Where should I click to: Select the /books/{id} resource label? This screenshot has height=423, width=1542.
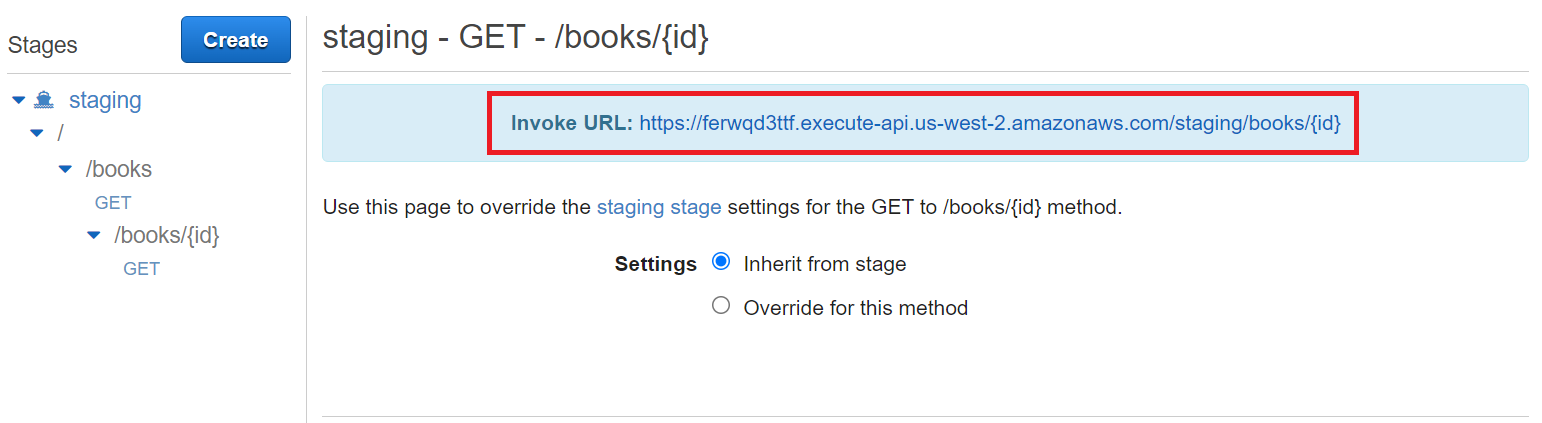pyautogui.click(x=167, y=235)
